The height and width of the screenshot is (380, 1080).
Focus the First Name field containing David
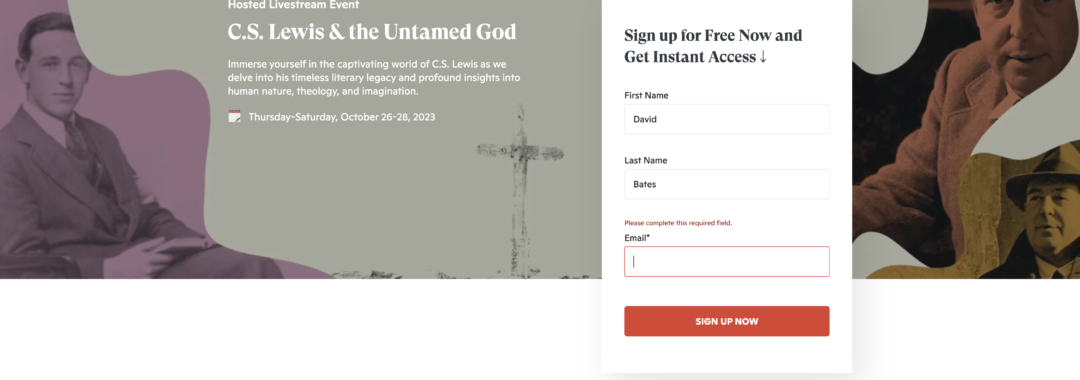click(727, 119)
